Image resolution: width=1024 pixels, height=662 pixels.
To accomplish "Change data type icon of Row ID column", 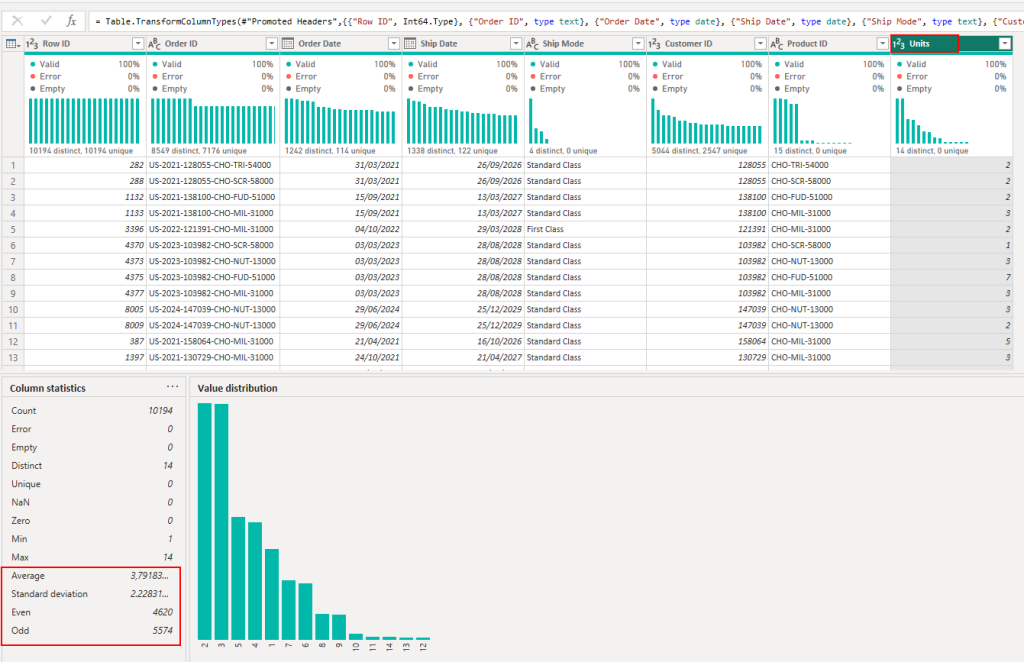I will (32, 44).
